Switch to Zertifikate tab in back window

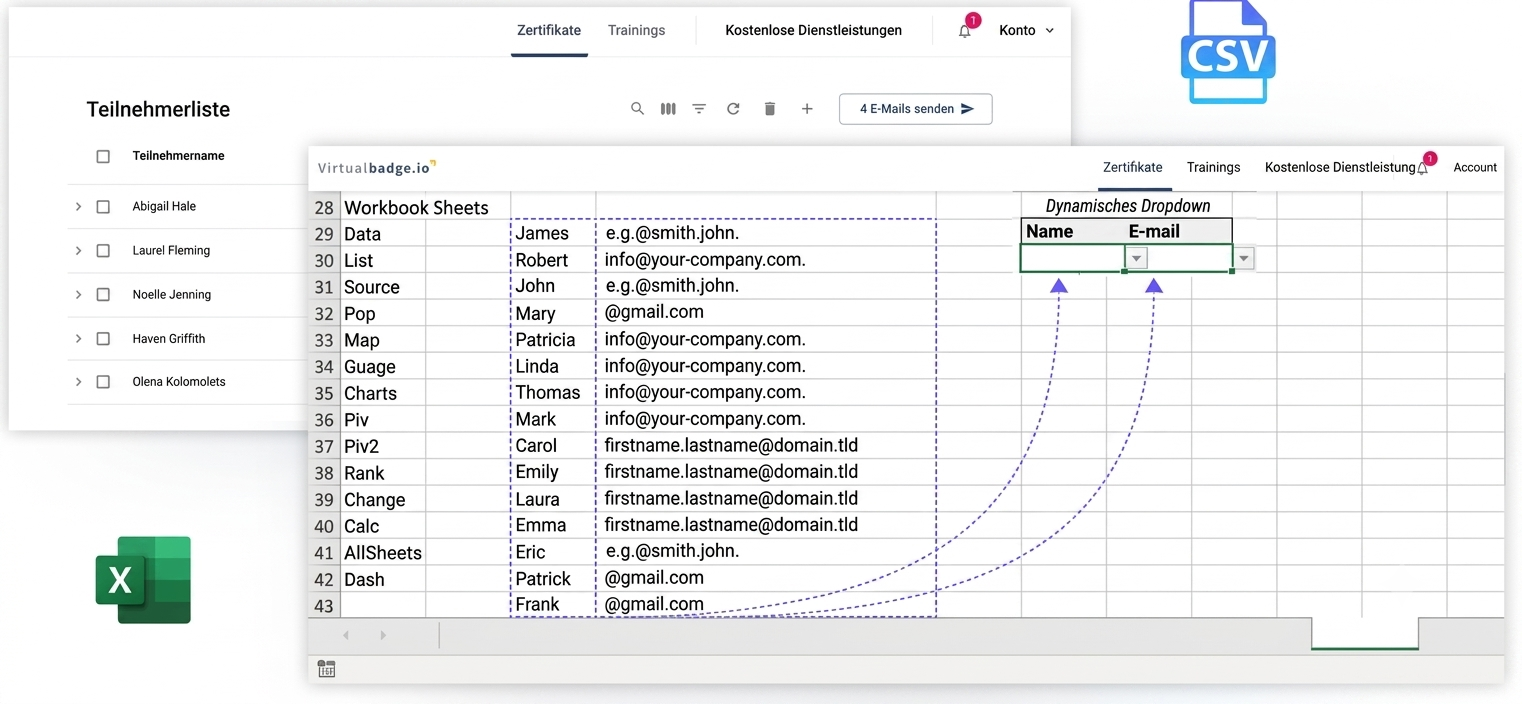pyautogui.click(x=549, y=31)
